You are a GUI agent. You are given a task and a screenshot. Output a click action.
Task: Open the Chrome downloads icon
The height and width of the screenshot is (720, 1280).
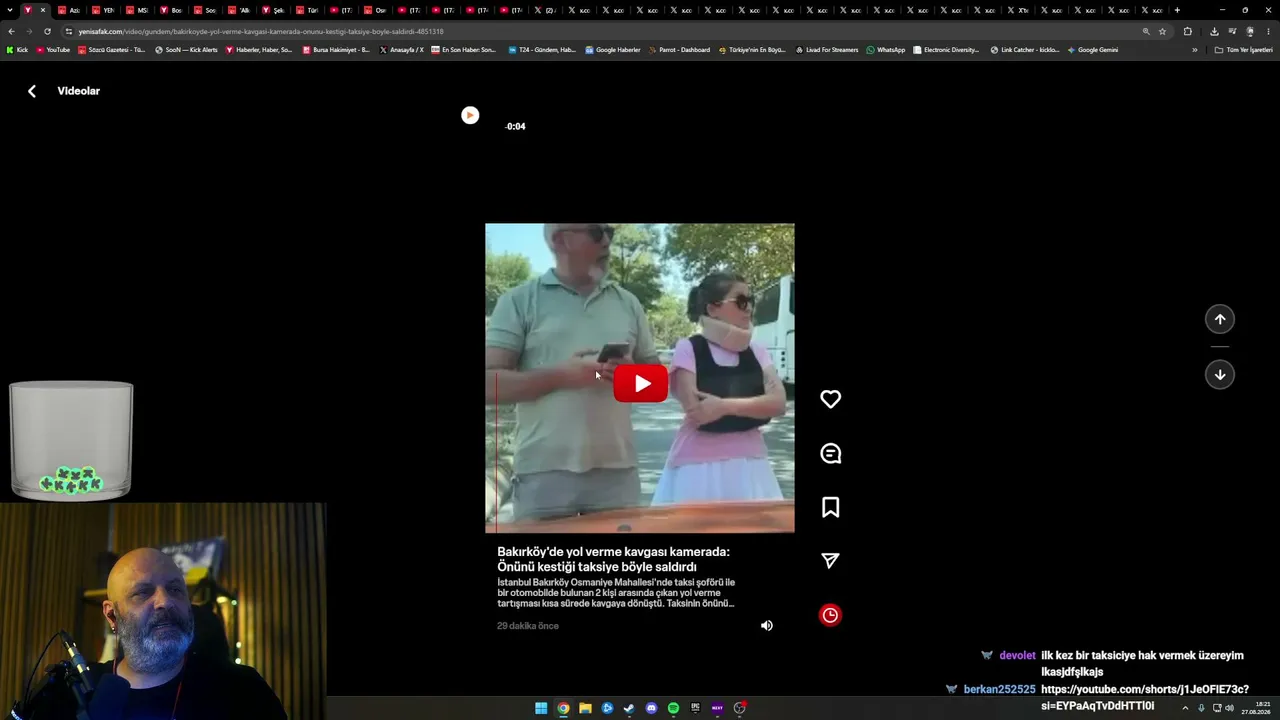(x=1214, y=31)
